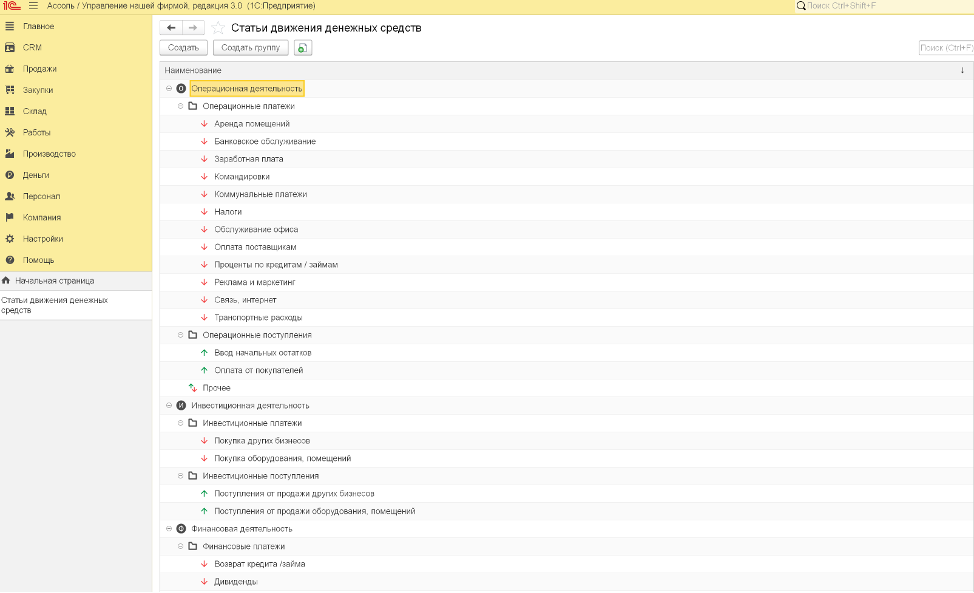Open the Деньги section in the sidebar

[36, 175]
